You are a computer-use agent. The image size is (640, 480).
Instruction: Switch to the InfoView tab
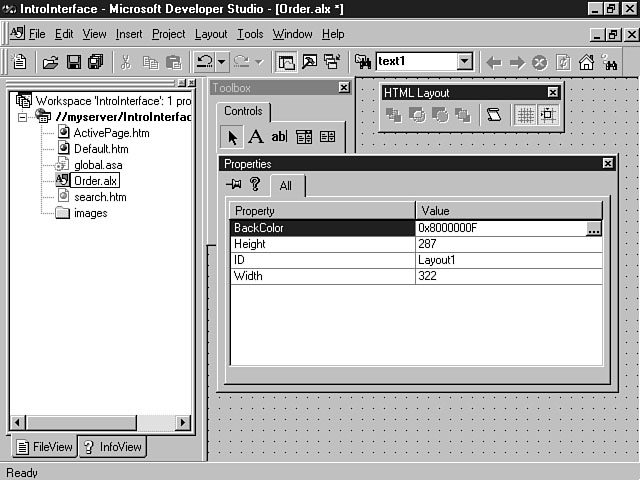pyautogui.click(x=112, y=447)
